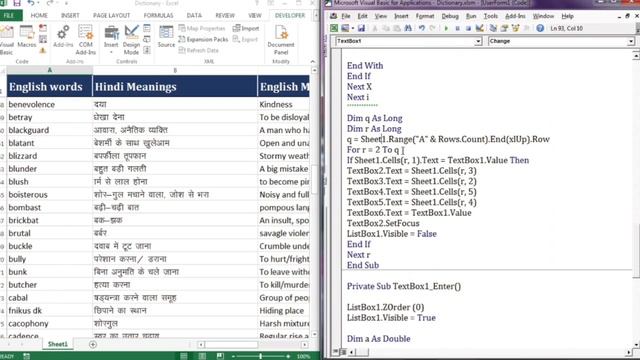The image size is (640, 360).
Task: Switch to FORMULAS ribbon tab
Action: pos(158,16)
